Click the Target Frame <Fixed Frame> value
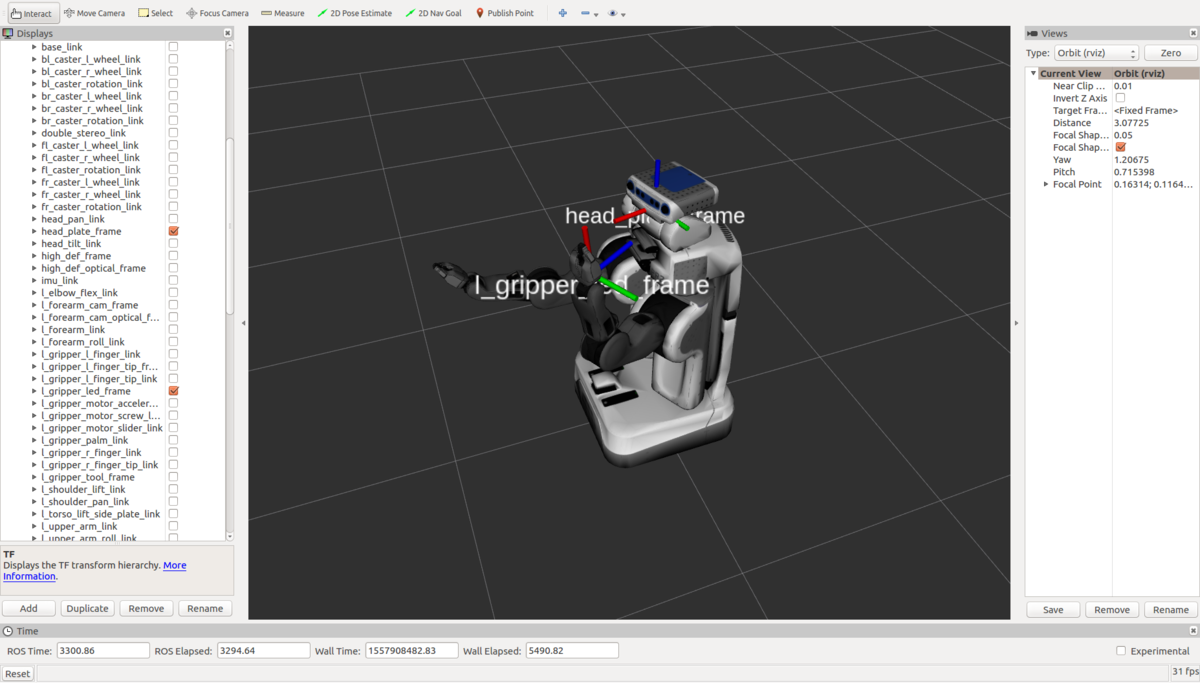Image resolution: width=1200 pixels, height=683 pixels. [1145, 111]
